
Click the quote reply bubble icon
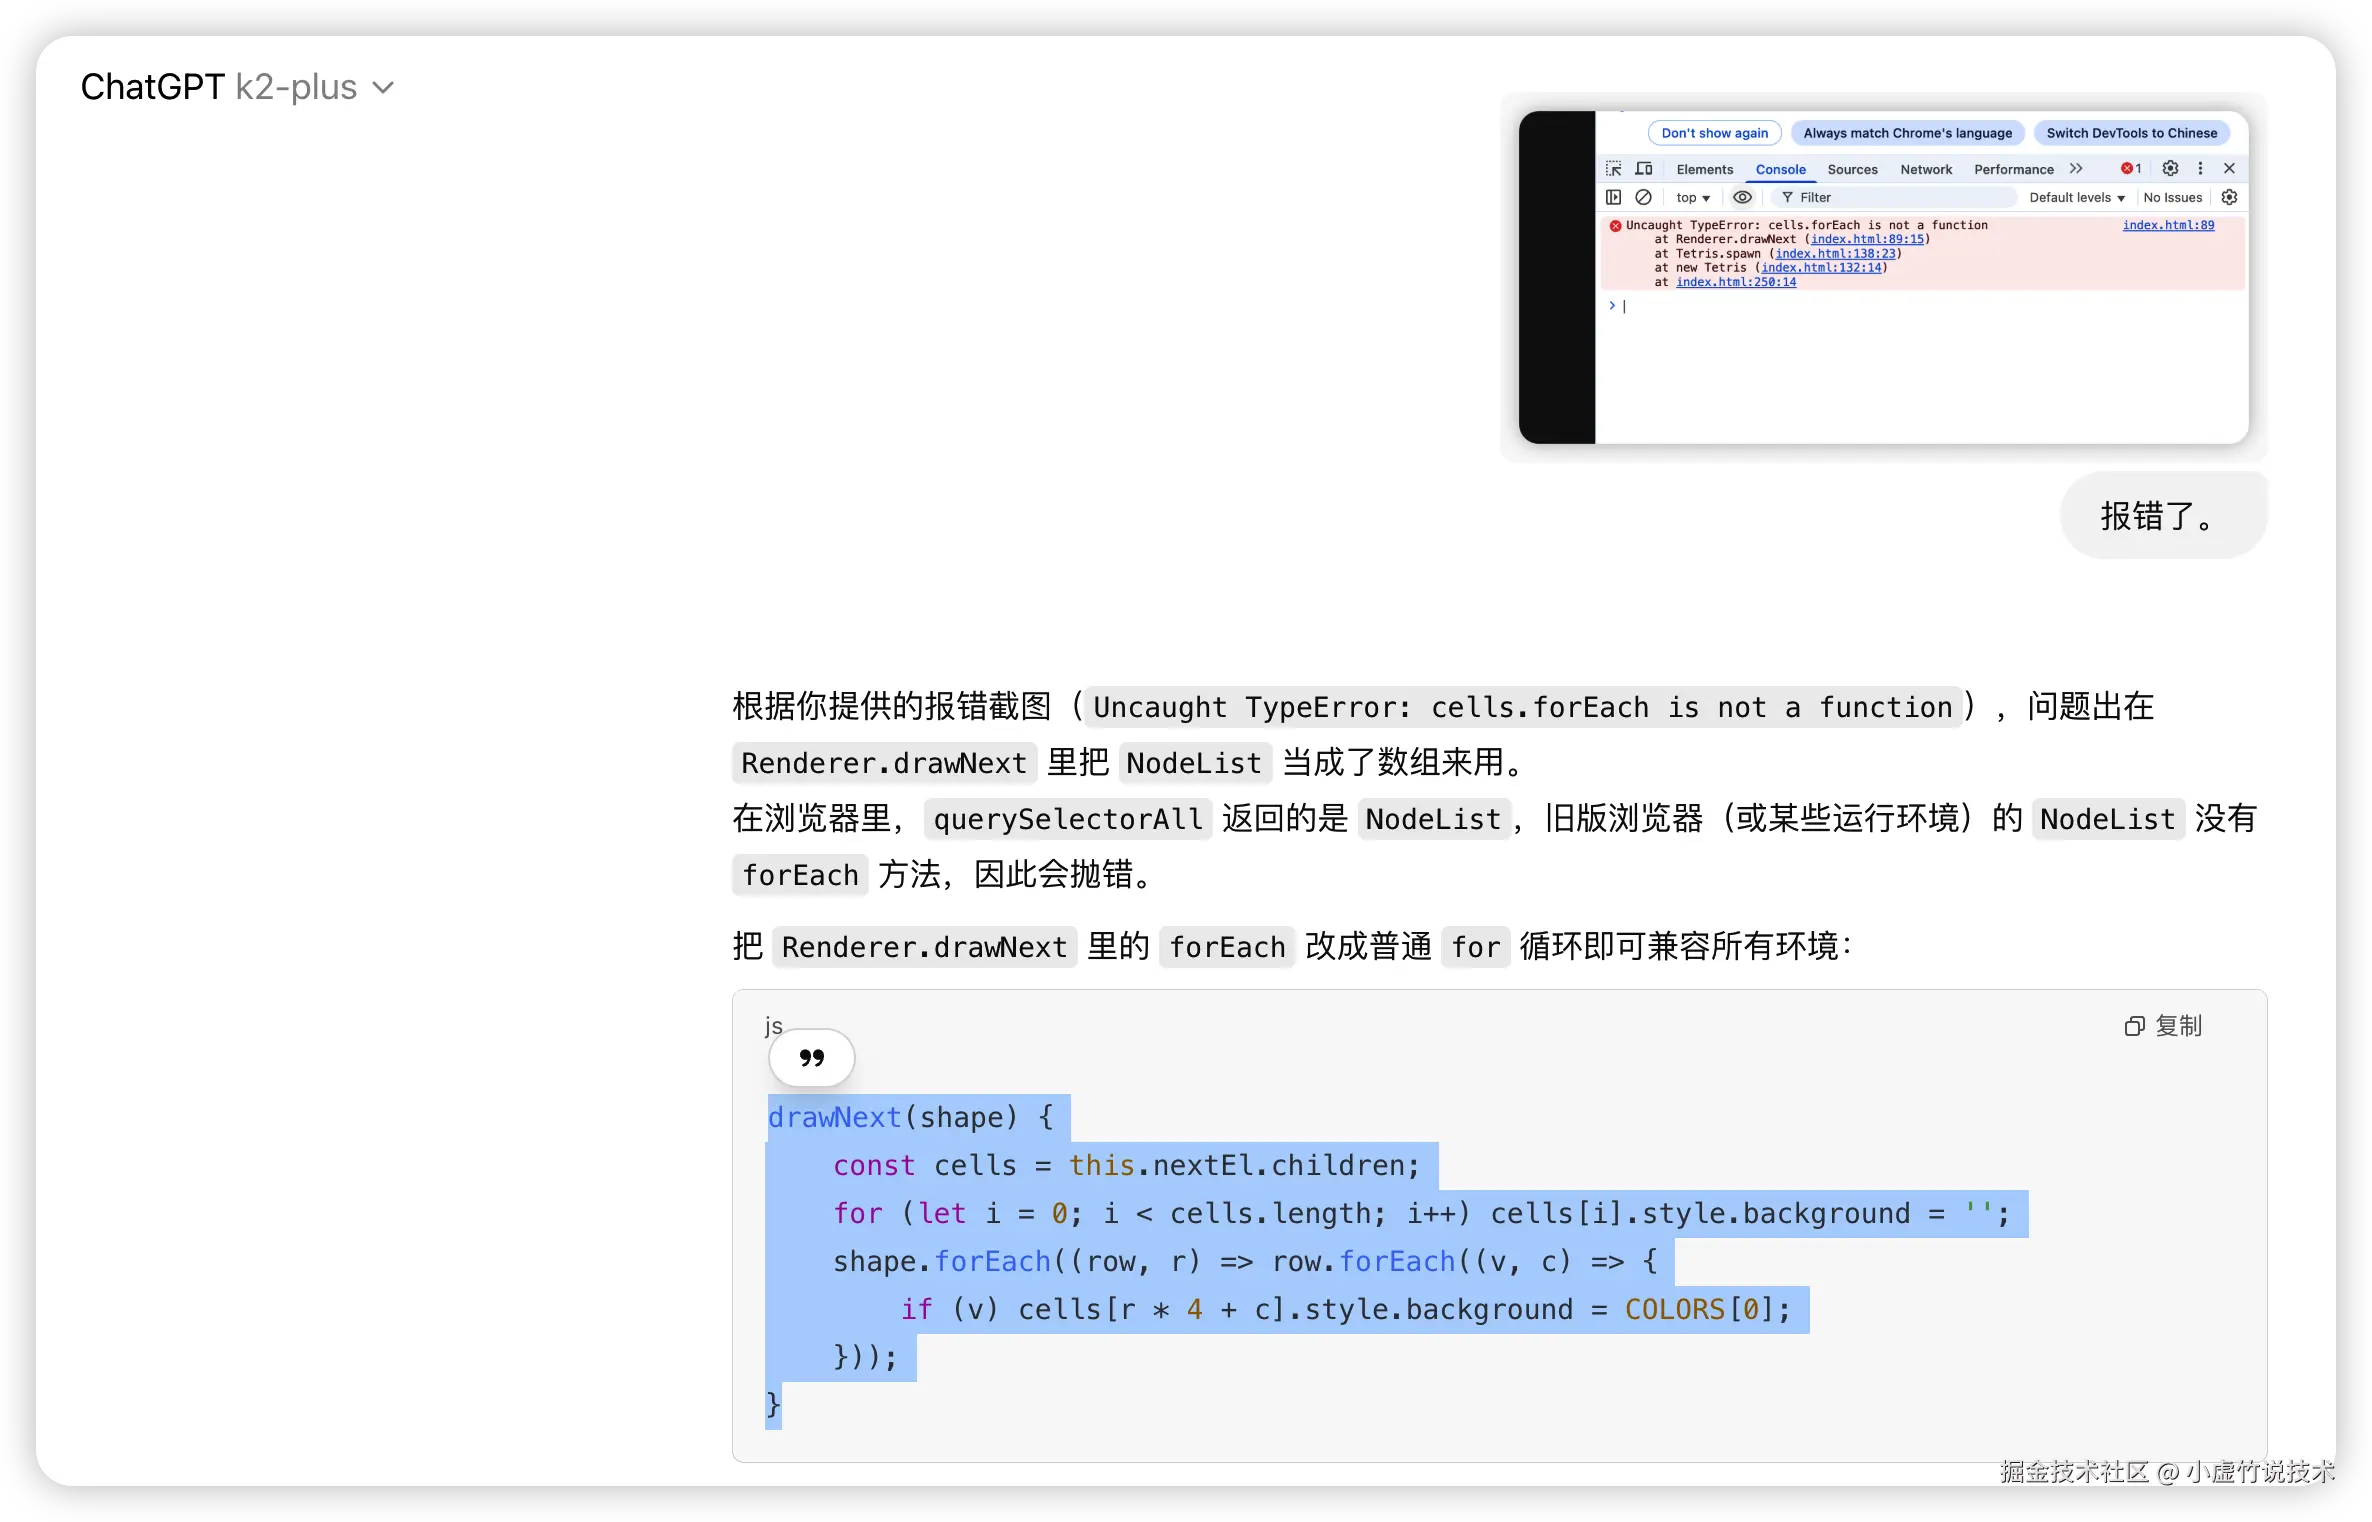click(811, 1058)
